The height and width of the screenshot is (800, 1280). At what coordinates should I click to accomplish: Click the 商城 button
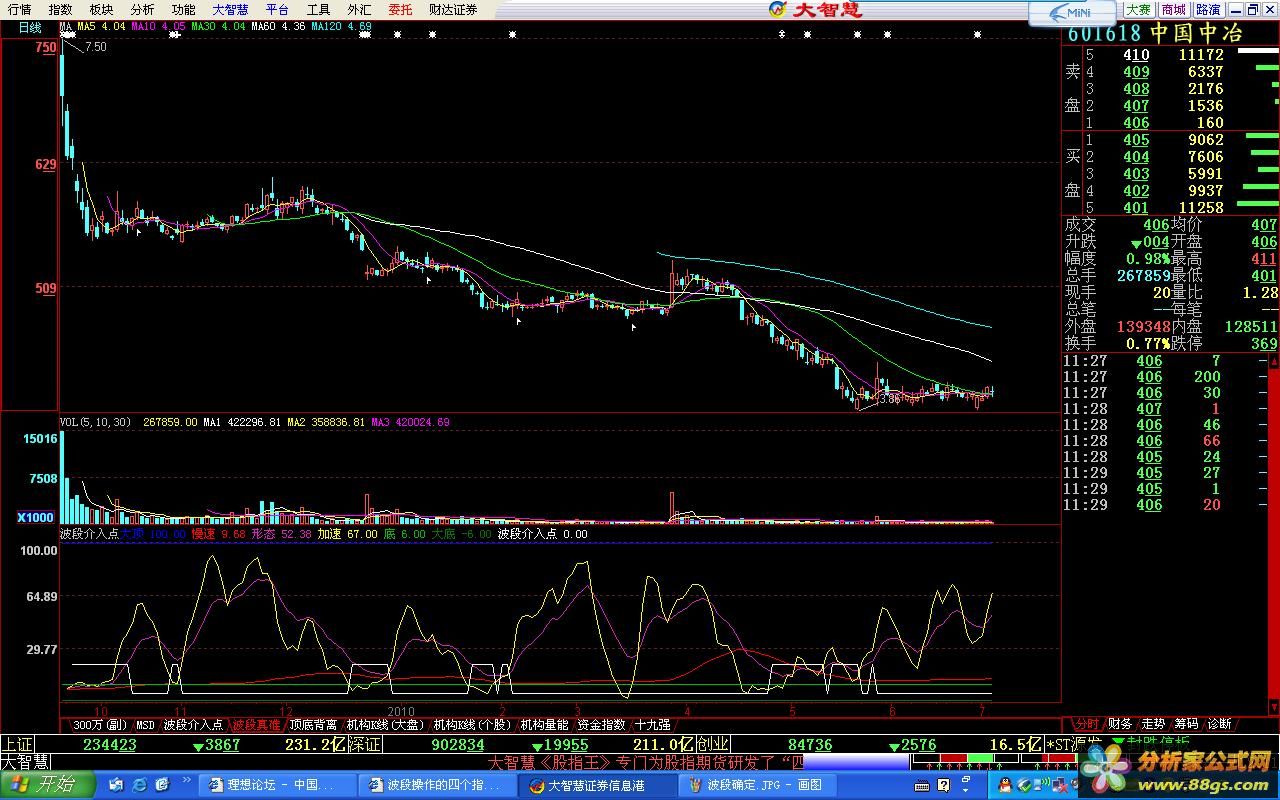1173,10
